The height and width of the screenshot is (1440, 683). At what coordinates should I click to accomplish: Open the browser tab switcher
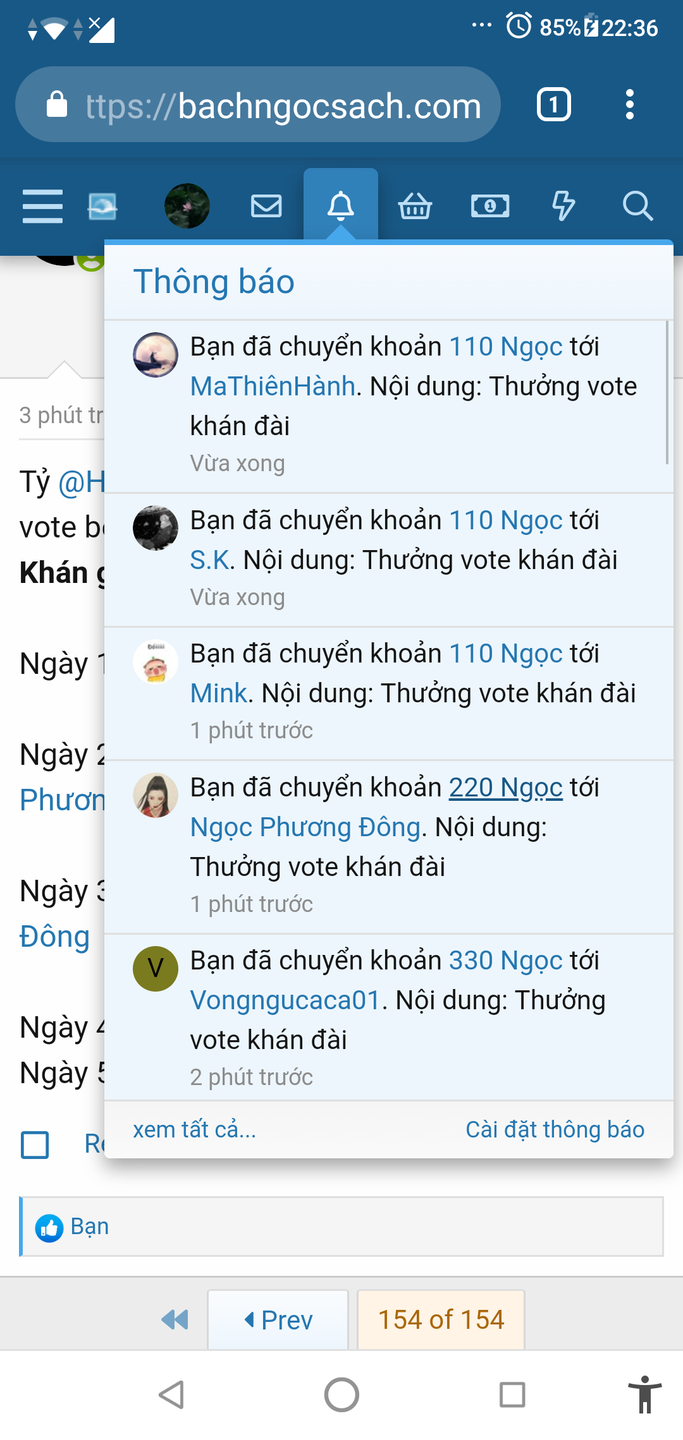pos(554,105)
